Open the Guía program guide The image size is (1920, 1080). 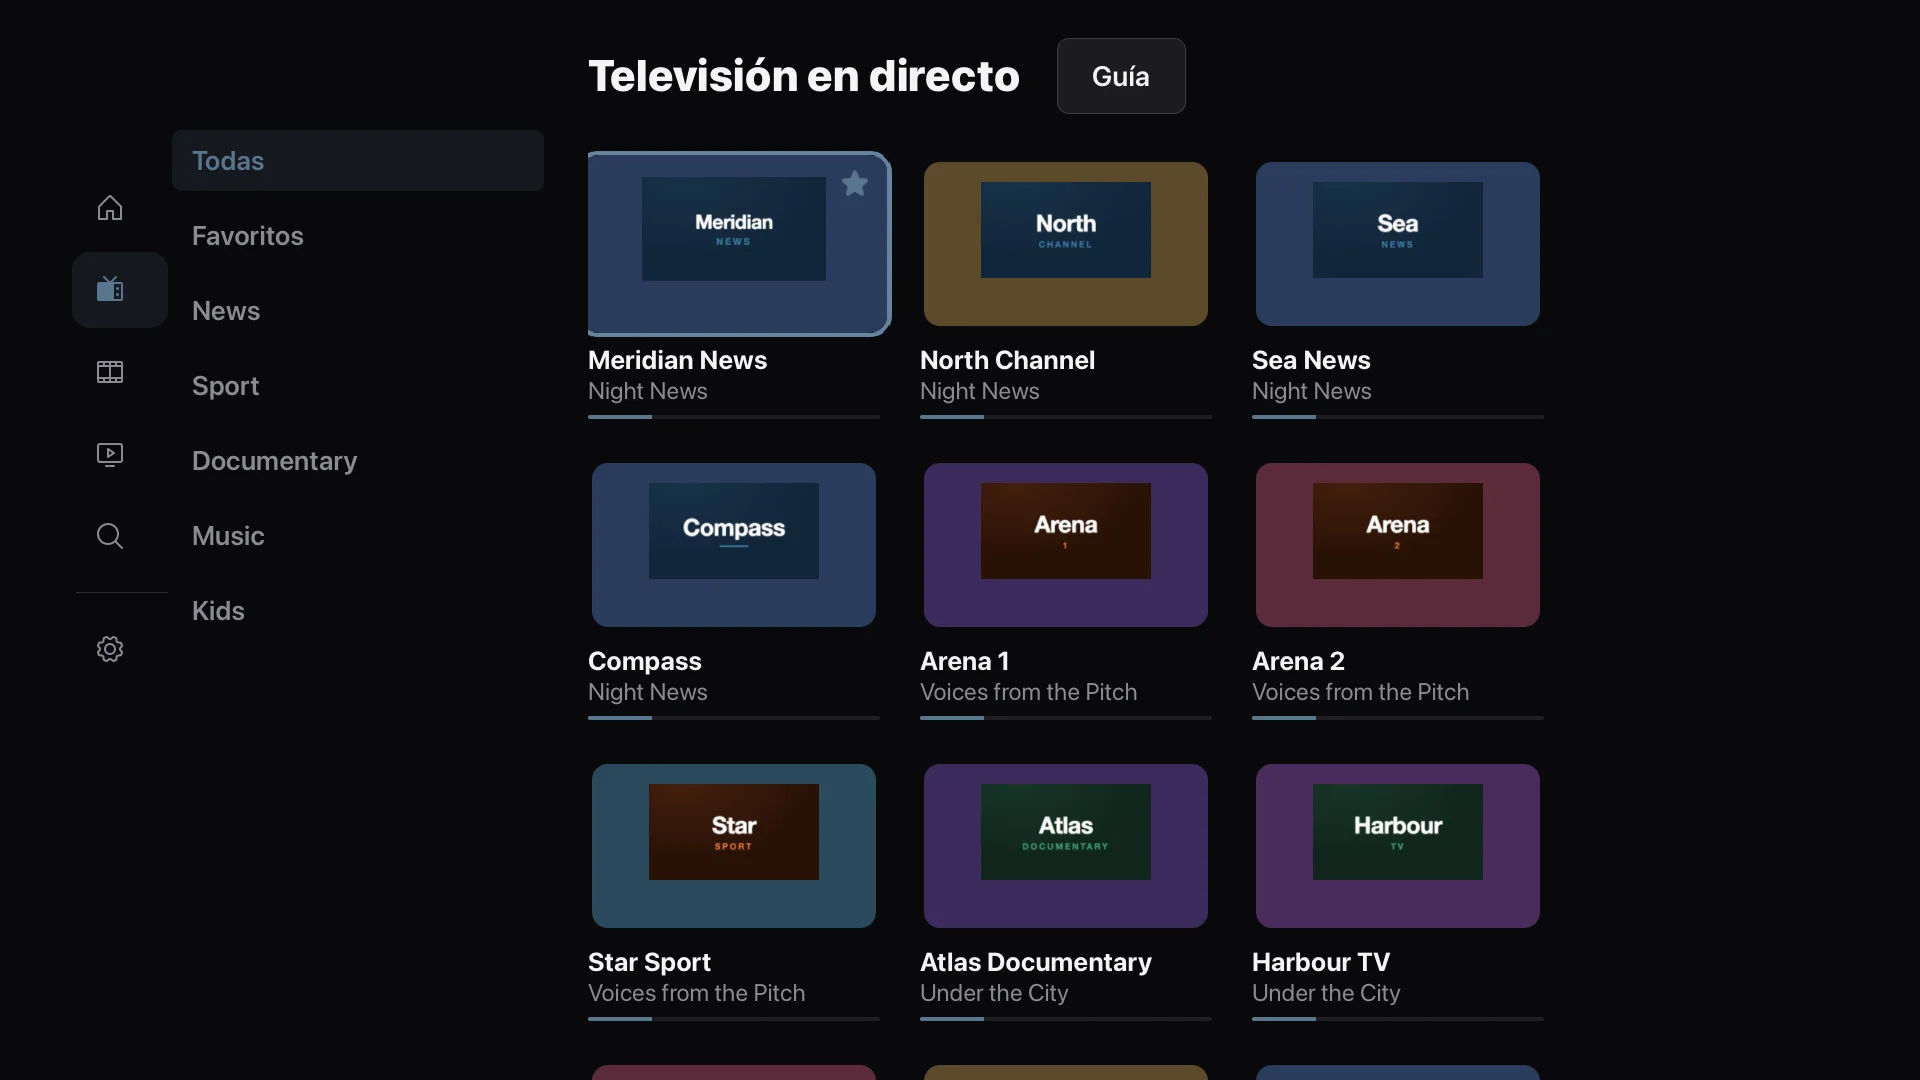[x=1121, y=76]
